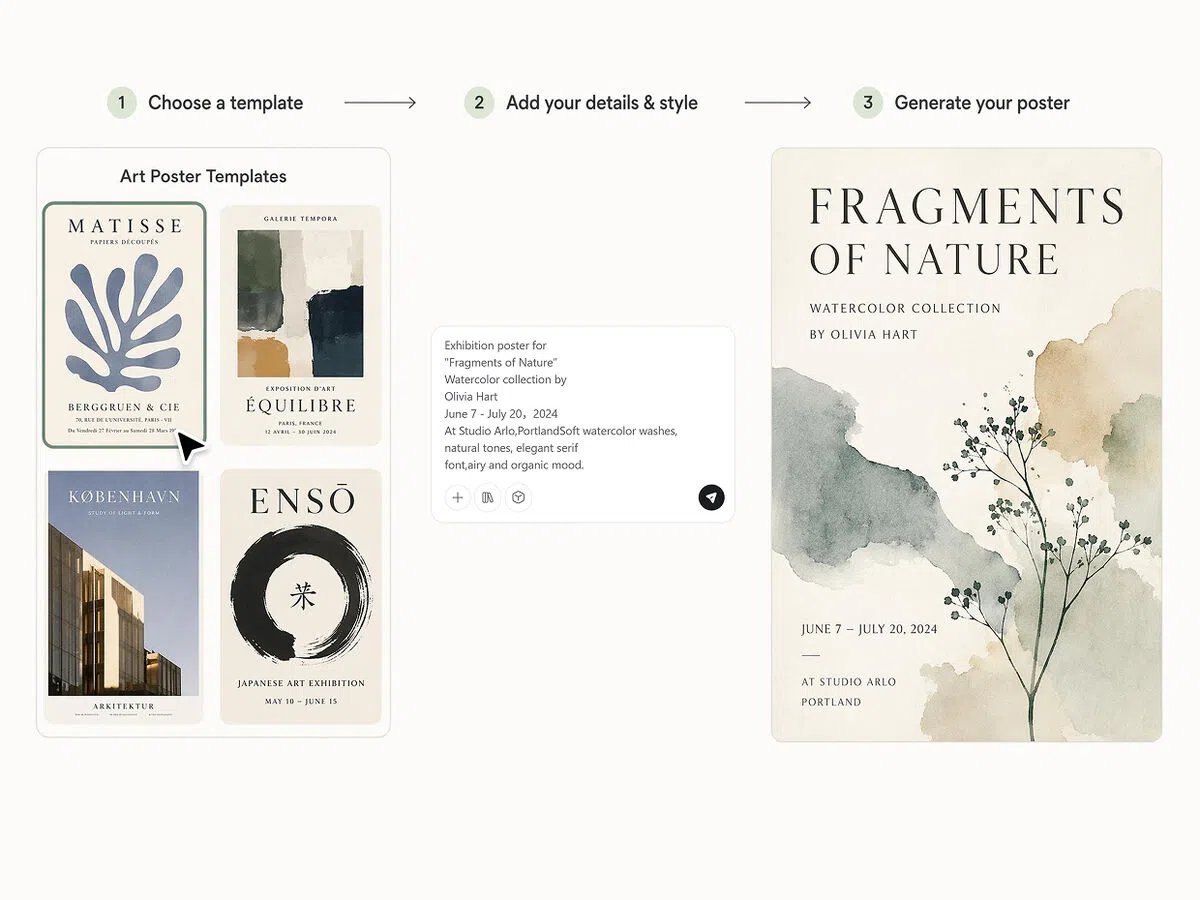Send the prompt with the arrow button
1200x900 pixels.
(x=711, y=497)
